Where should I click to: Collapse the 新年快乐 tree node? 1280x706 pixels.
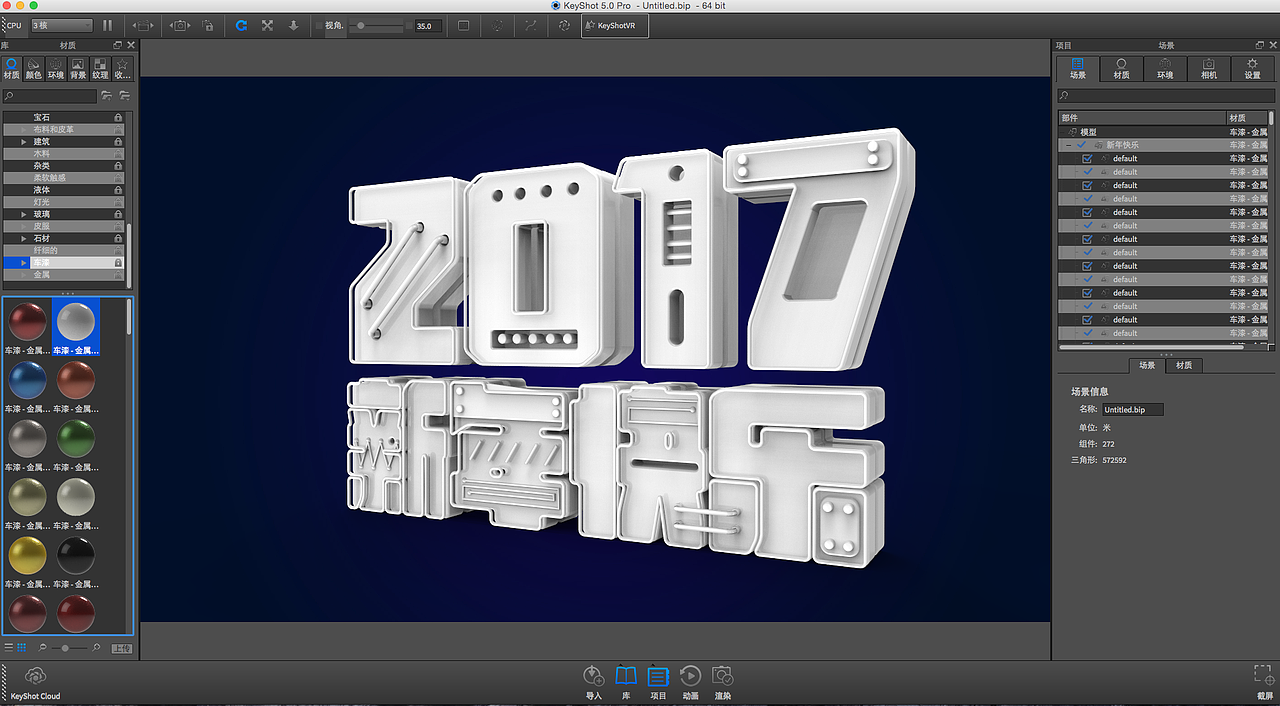pos(1068,145)
